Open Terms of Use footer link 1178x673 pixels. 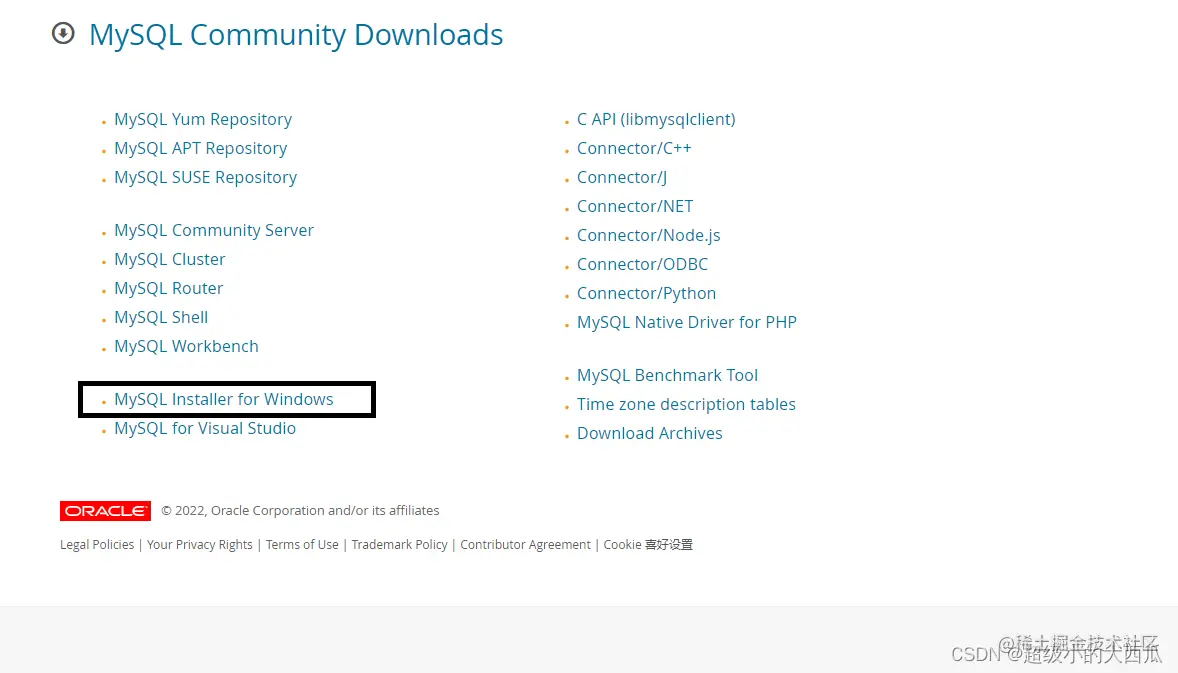302,545
